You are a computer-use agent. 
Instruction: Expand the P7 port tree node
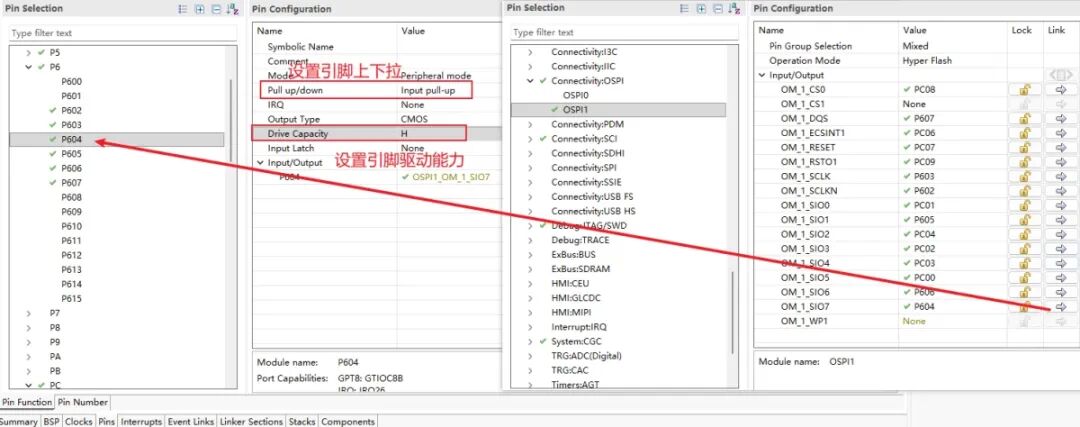27,313
